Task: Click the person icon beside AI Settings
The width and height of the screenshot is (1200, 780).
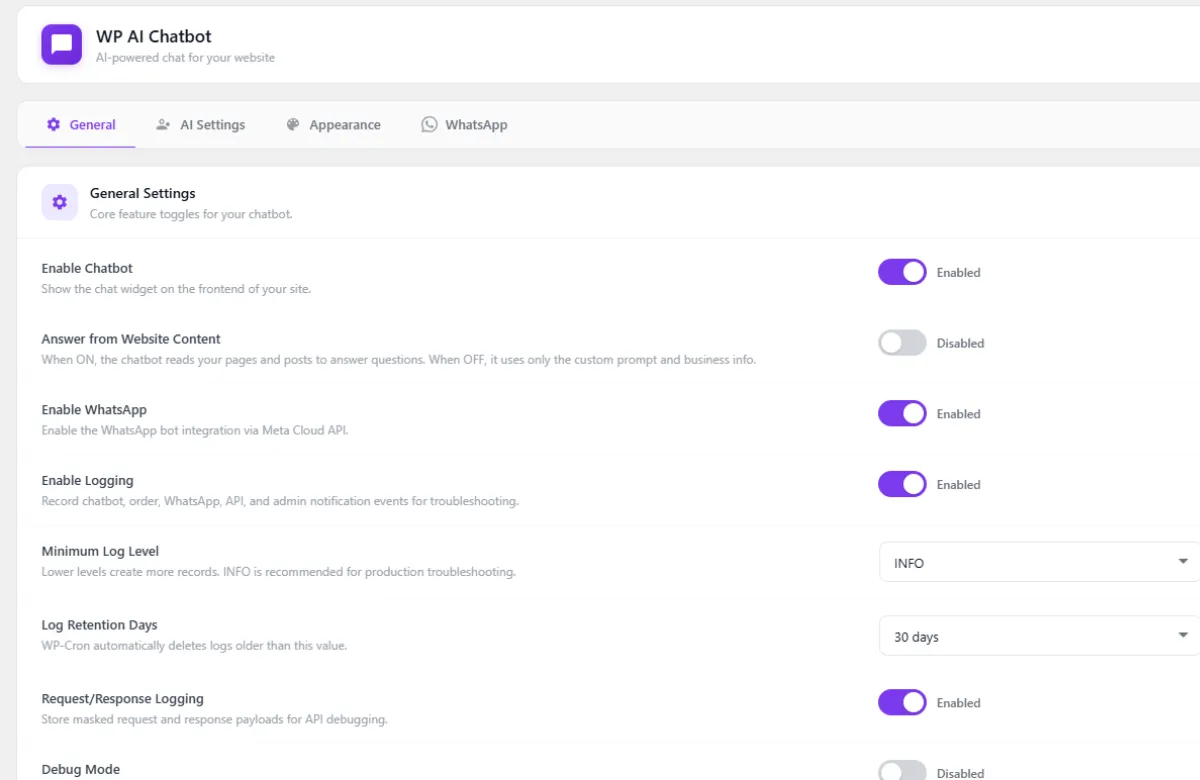Action: point(163,125)
